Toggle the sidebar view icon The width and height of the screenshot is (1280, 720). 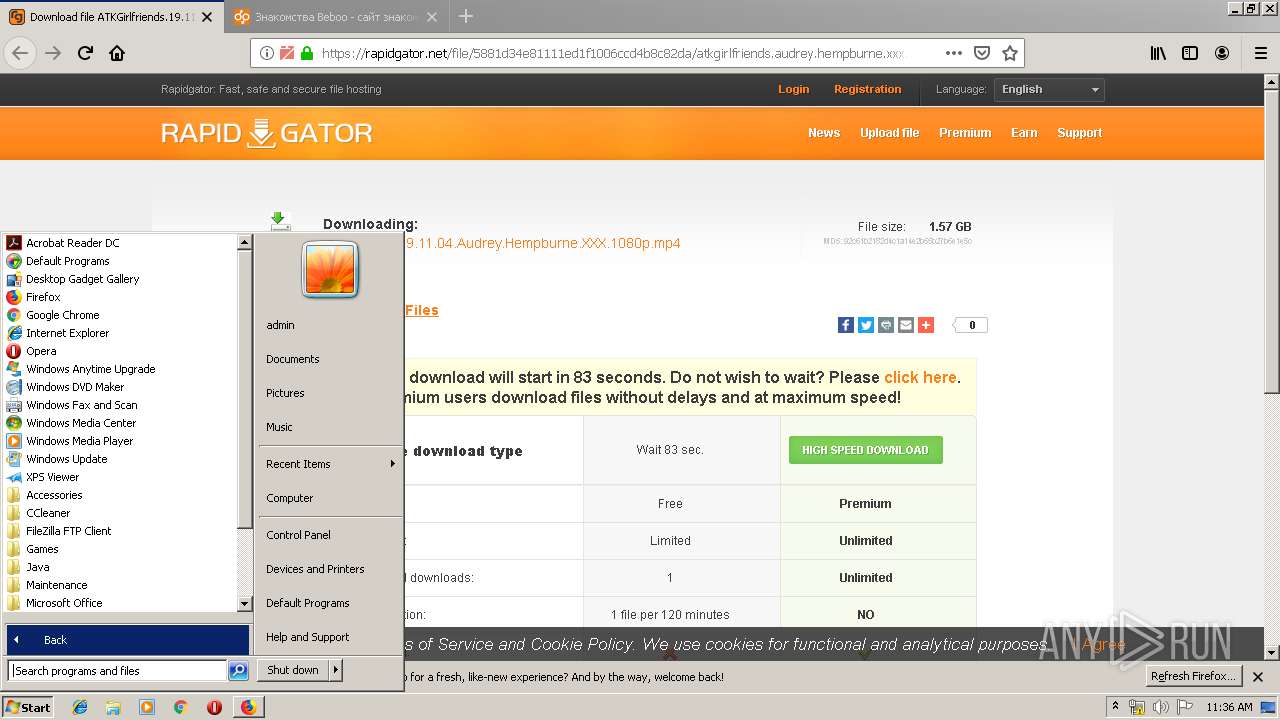coord(1190,53)
